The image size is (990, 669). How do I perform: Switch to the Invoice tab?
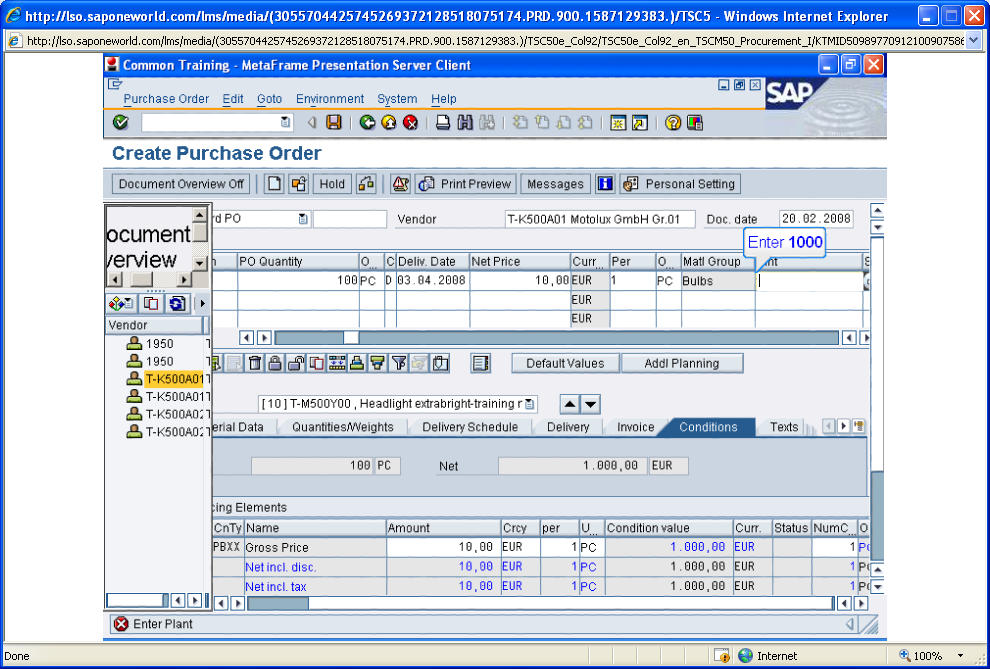pyautogui.click(x=635, y=427)
